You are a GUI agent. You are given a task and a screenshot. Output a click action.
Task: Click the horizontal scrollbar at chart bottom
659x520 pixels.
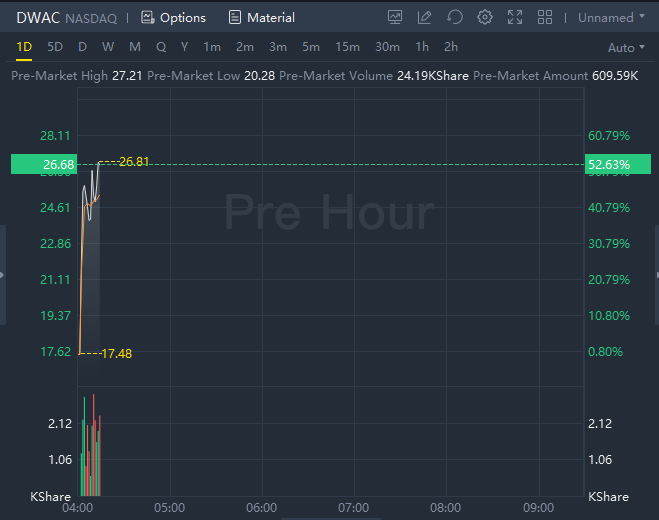click(331, 519)
